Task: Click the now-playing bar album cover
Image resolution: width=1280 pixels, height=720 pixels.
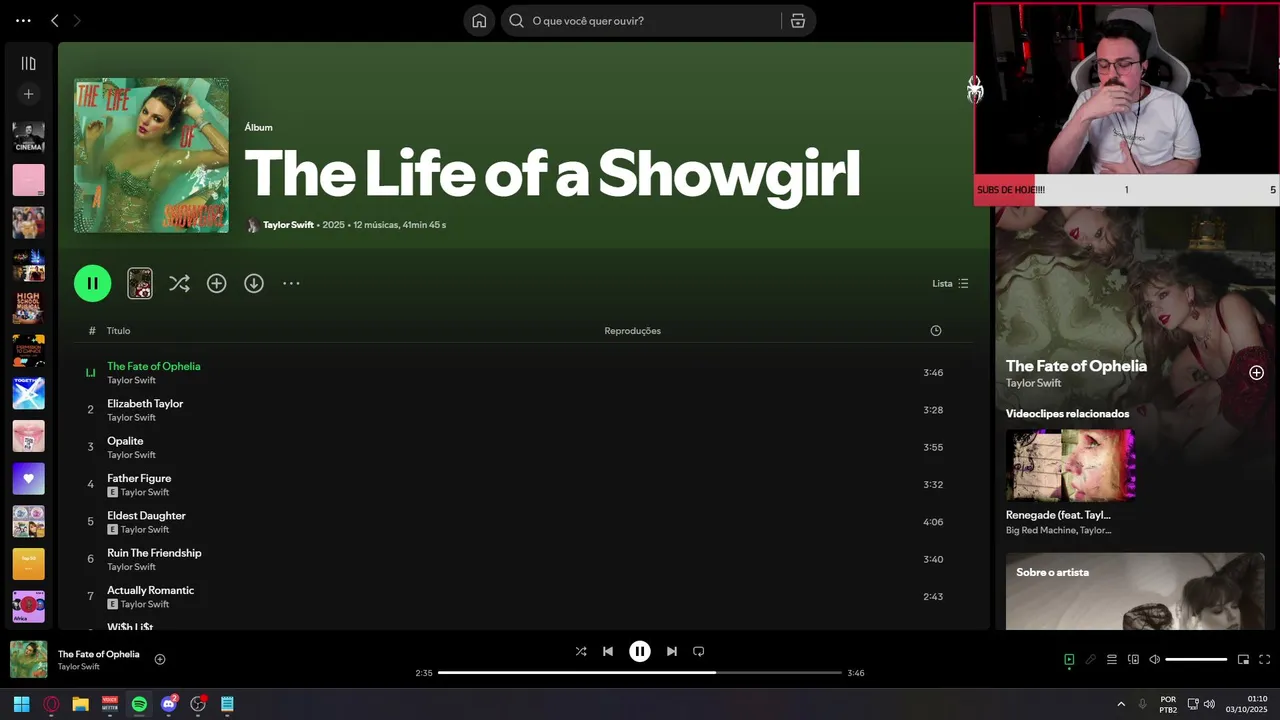Action: [29, 659]
